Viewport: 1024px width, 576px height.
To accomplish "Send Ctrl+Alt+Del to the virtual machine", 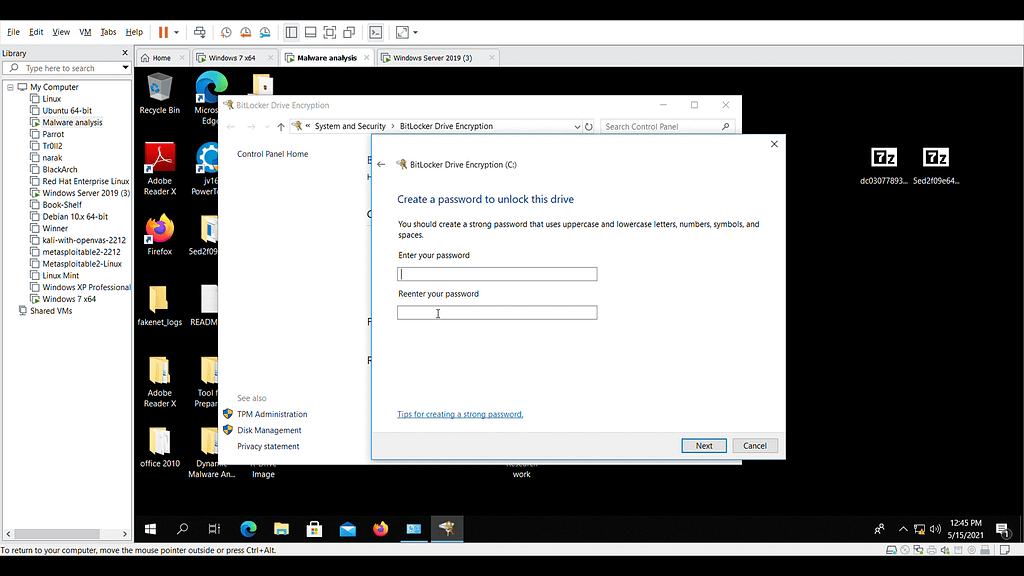I will (x=200, y=32).
